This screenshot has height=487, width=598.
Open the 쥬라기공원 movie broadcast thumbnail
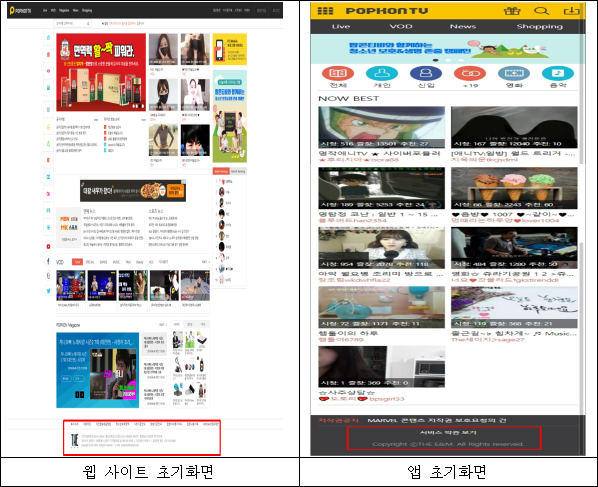click(x=514, y=248)
